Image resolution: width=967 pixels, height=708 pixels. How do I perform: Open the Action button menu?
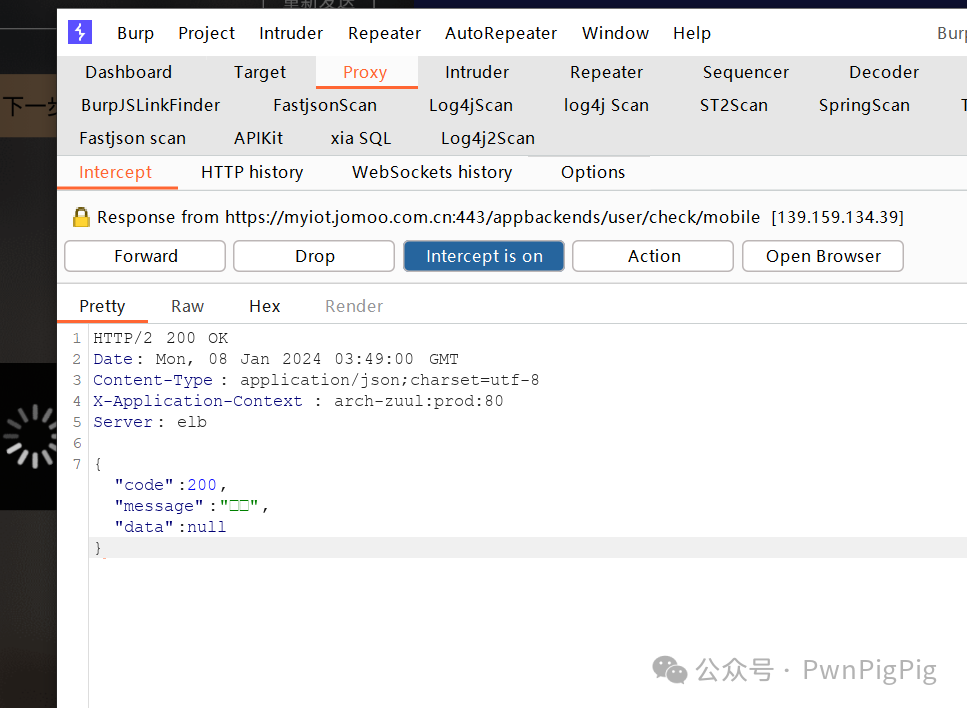pyautogui.click(x=654, y=256)
